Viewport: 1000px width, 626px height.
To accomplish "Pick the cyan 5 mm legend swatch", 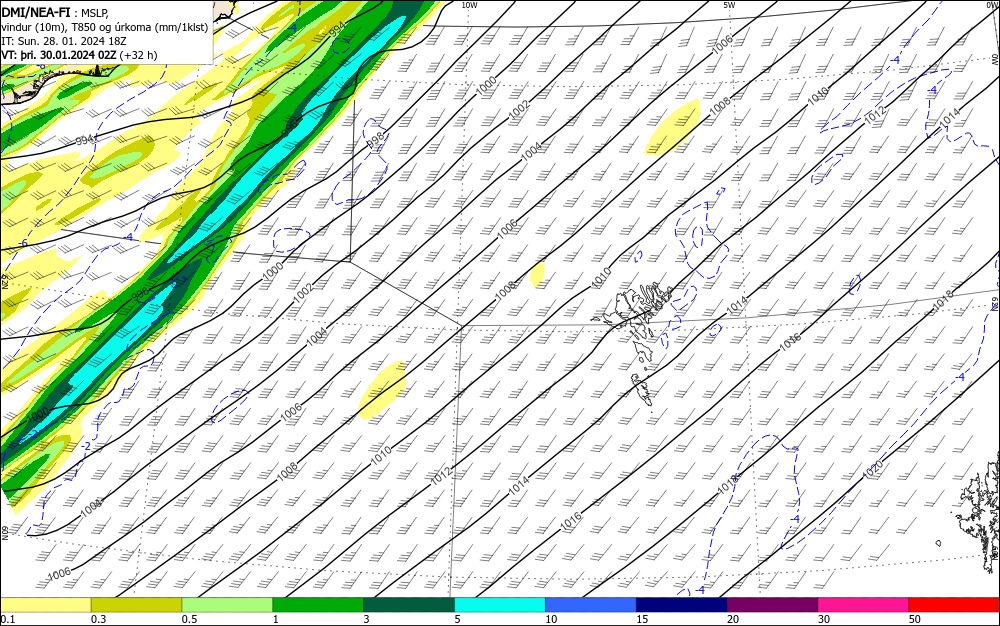I will [500, 605].
